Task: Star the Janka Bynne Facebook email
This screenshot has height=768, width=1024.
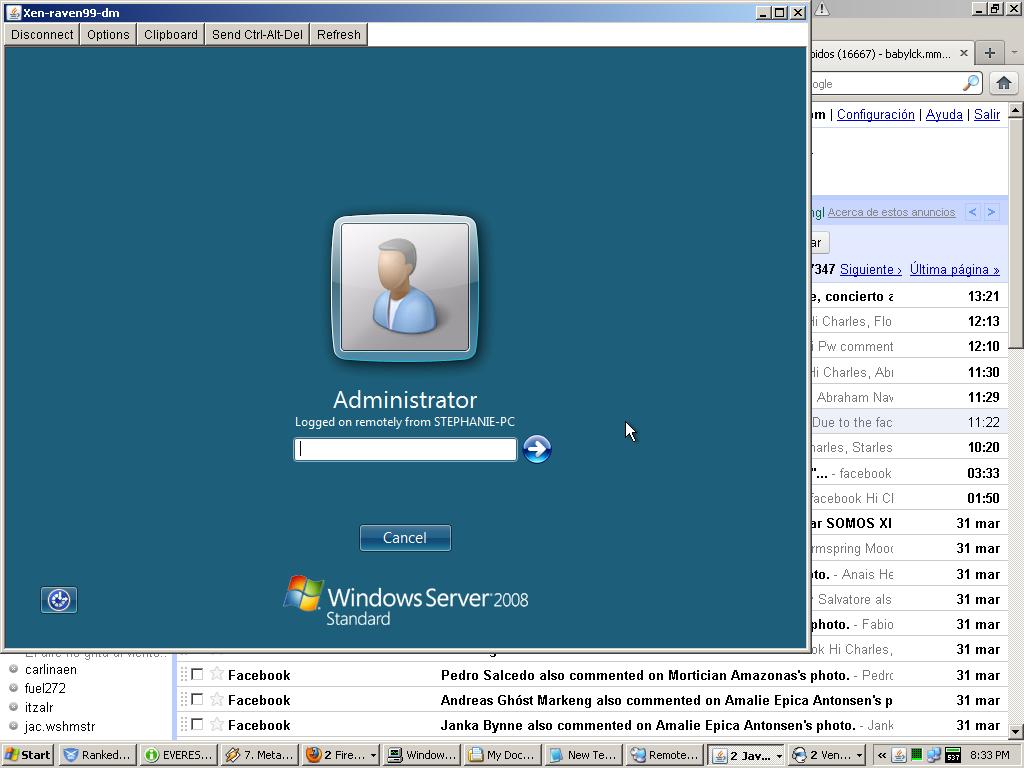Action: coord(217,725)
